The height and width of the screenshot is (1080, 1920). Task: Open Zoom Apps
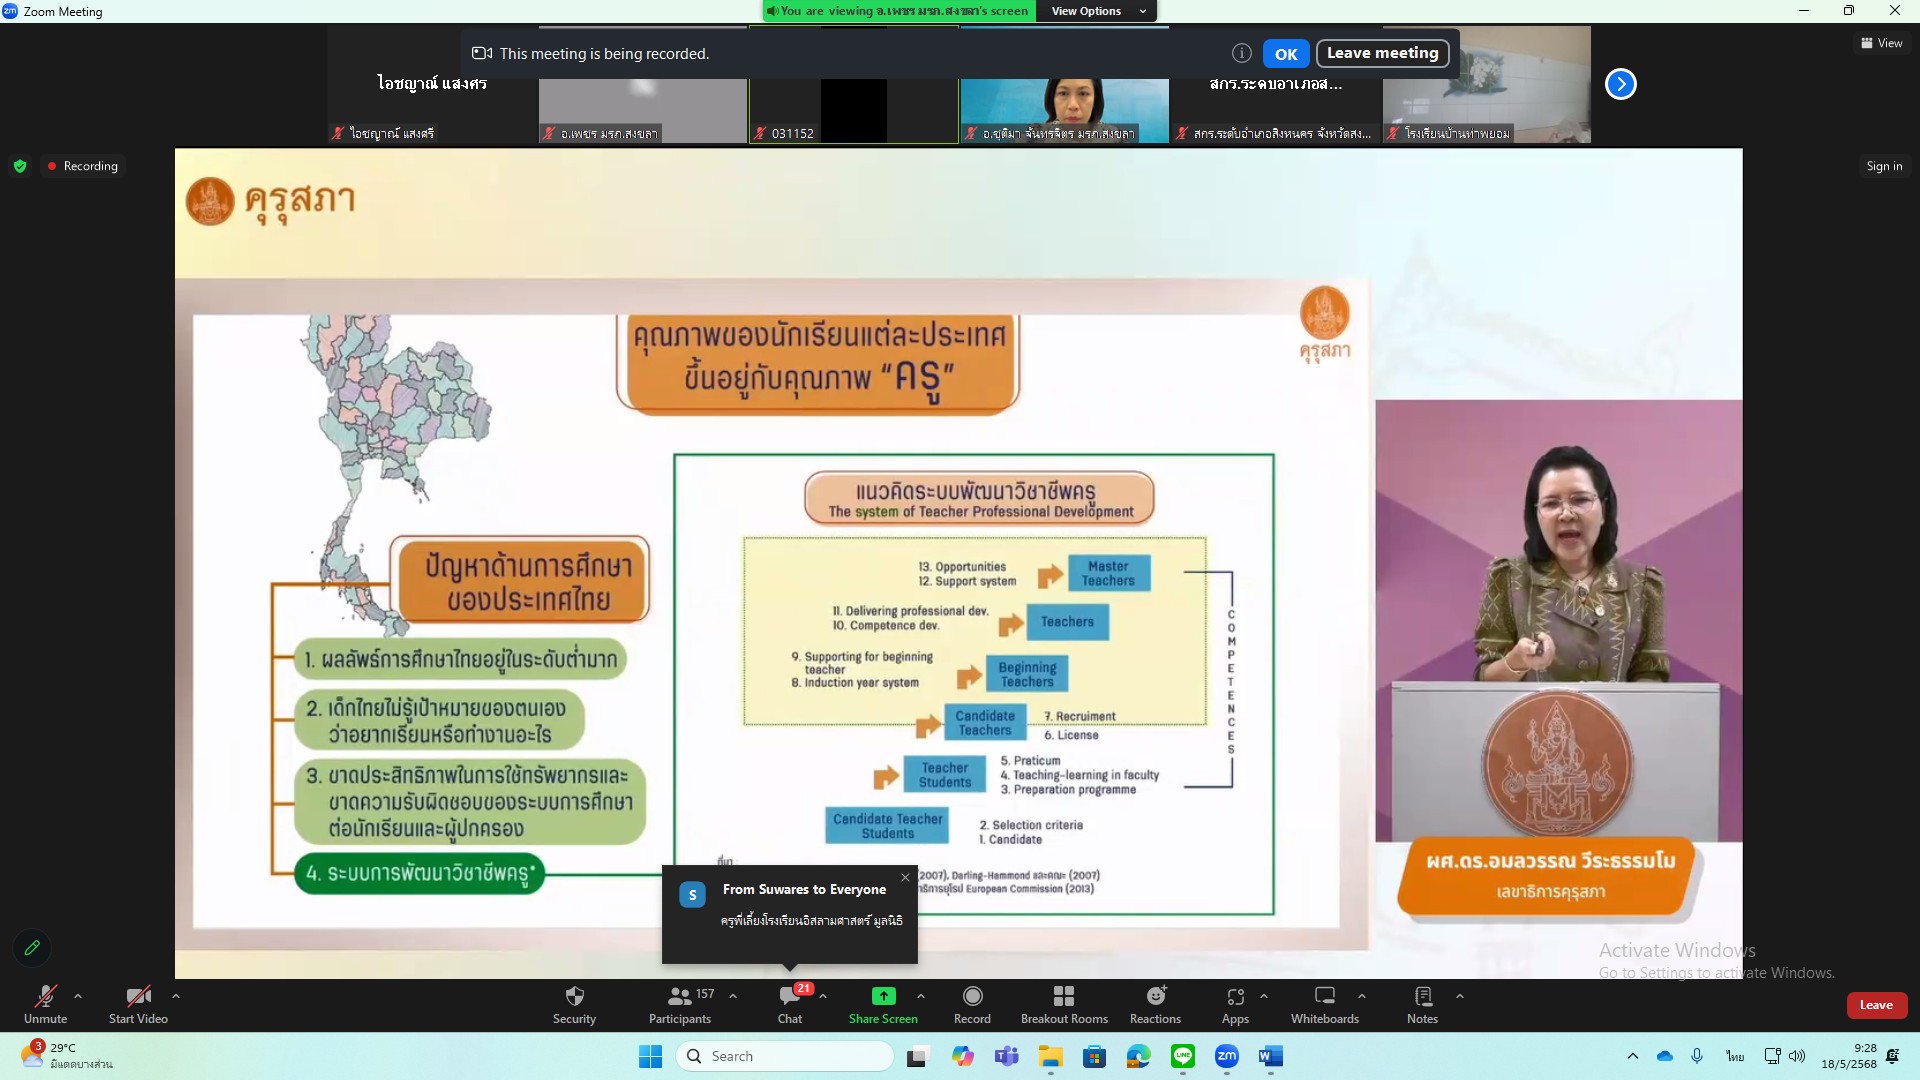(x=1235, y=1004)
